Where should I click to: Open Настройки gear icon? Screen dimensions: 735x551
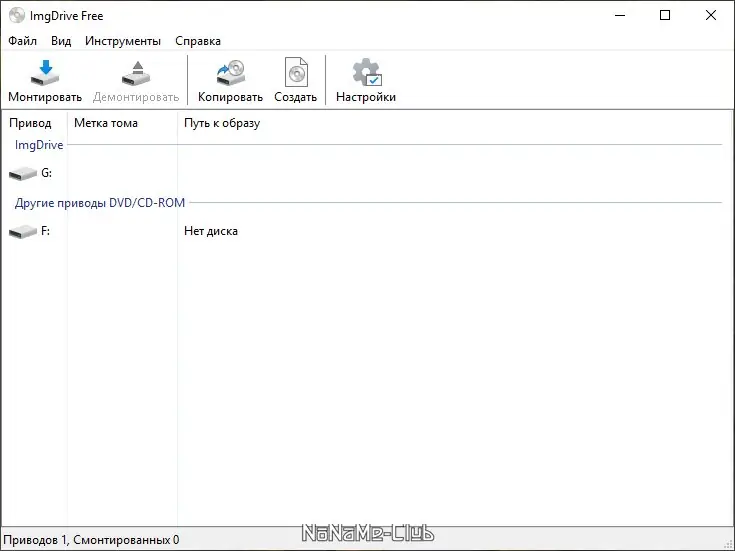point(367,72)
